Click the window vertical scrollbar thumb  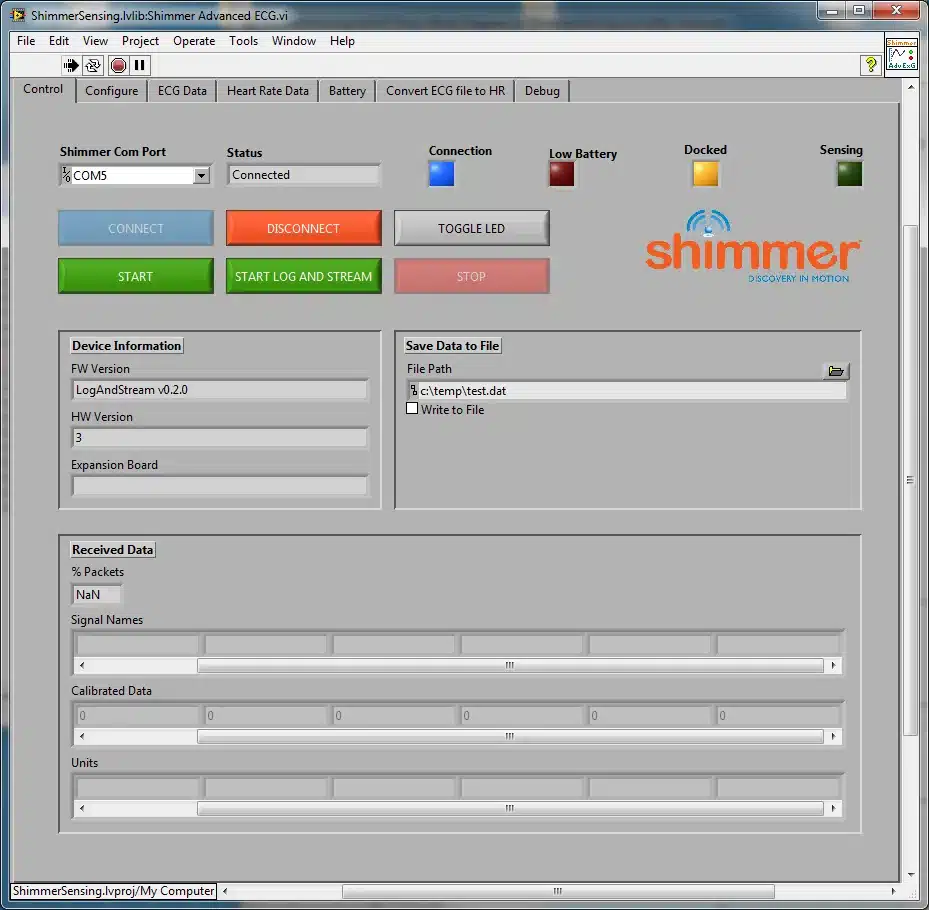(x=911, y=480)
